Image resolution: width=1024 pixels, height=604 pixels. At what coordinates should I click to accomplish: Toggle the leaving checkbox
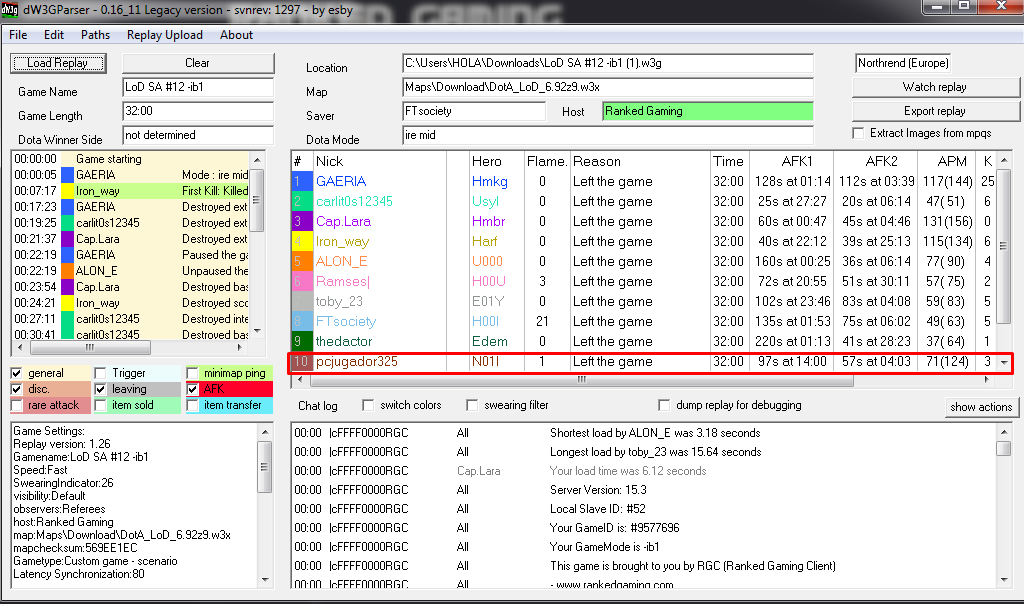click(x=100, y=389)
